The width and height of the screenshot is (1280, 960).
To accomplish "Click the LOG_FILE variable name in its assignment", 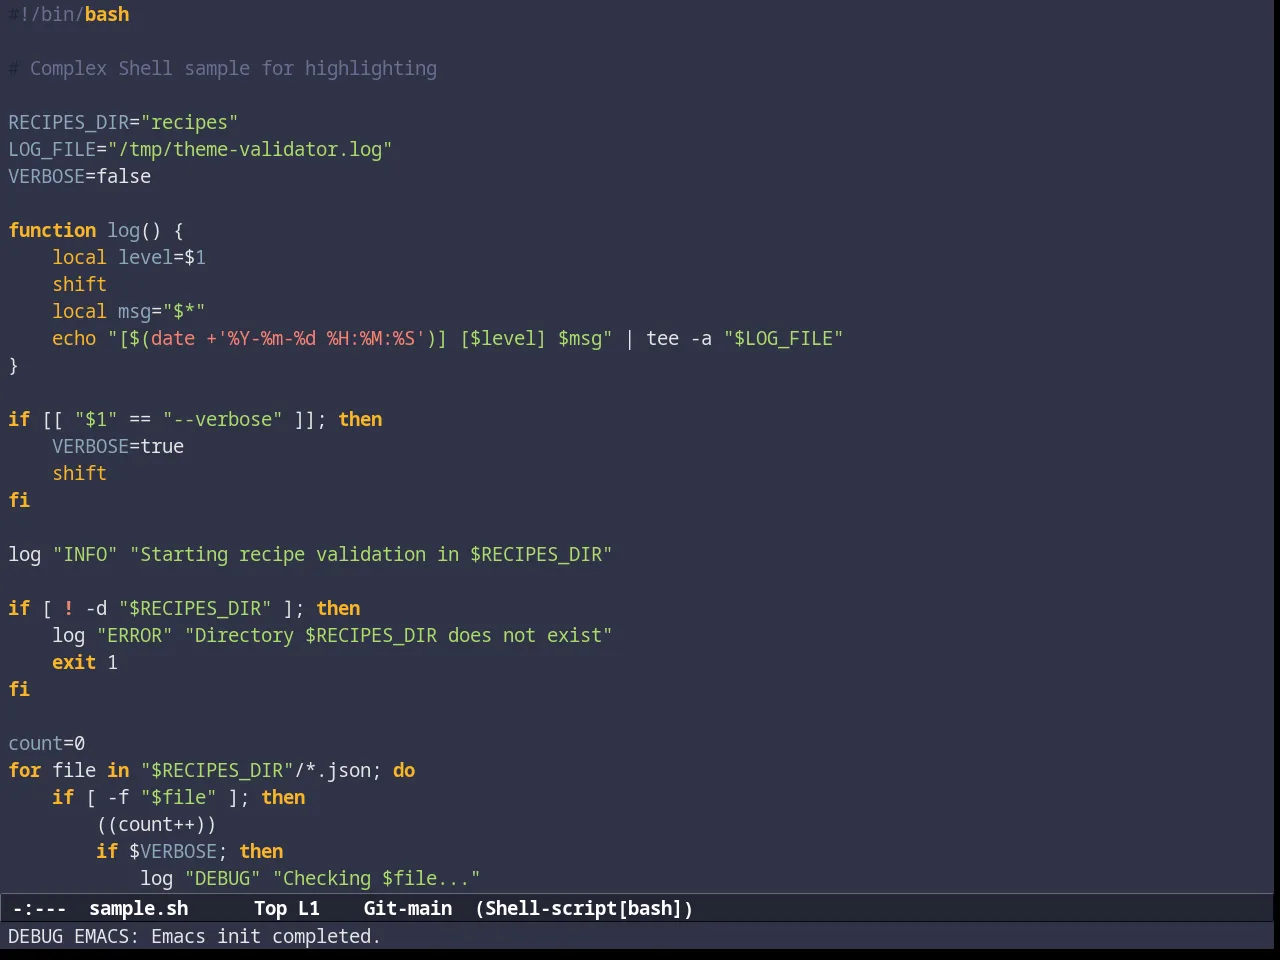I will (x=52, y=149).
